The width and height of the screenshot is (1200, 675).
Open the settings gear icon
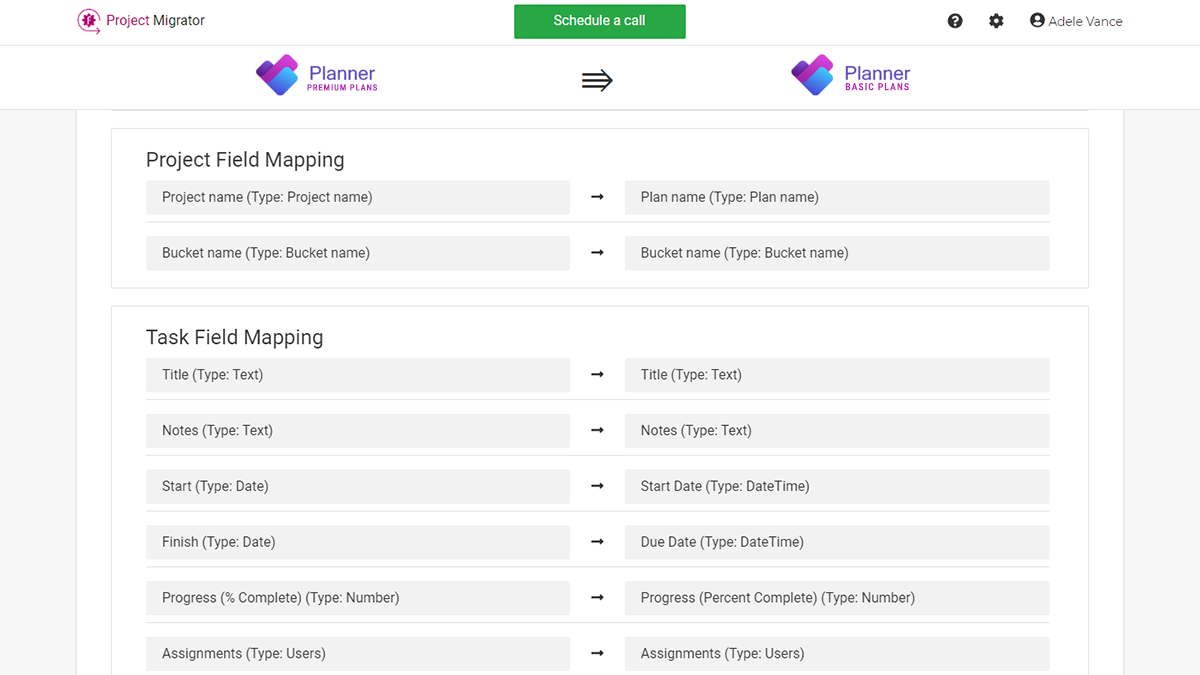pos(996,21)
